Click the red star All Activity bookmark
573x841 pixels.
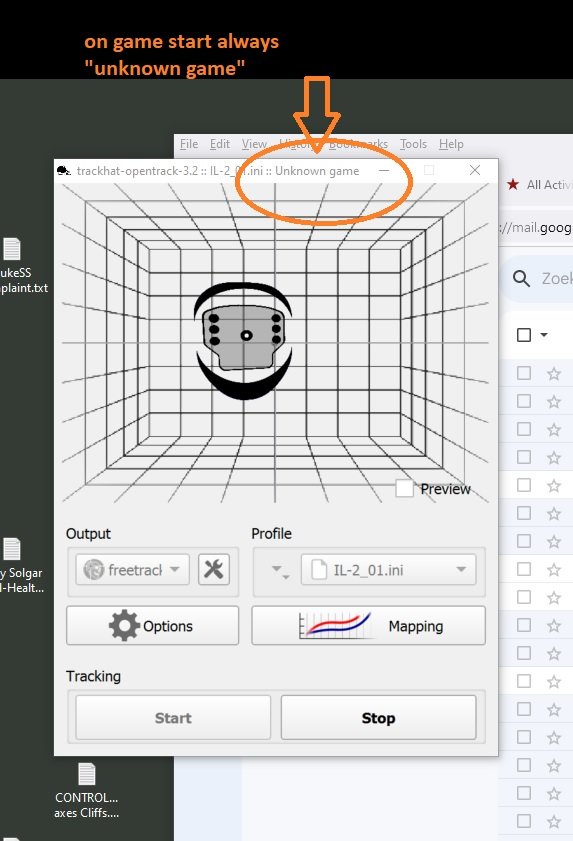(513, 185)
